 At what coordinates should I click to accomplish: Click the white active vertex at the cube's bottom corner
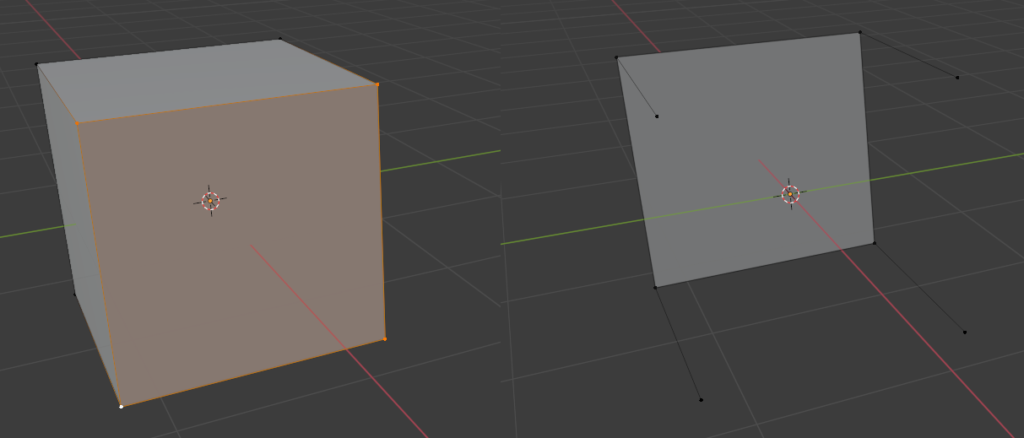pos(121,406)
